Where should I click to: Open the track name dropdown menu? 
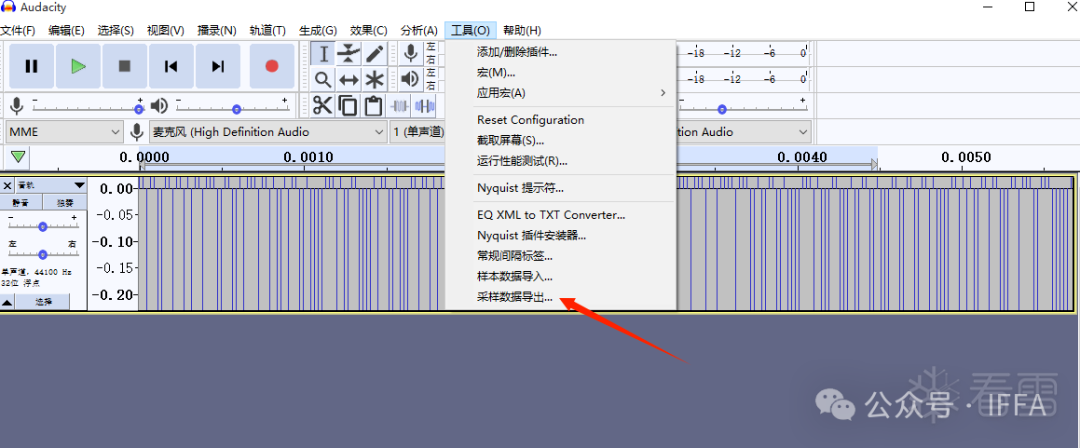tap(50, 185)
